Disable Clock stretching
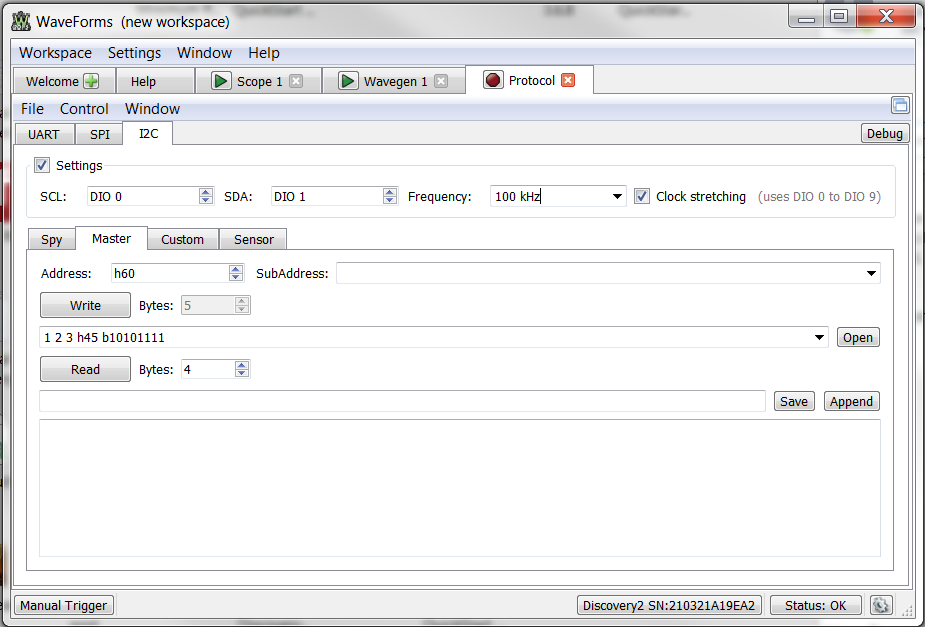 641,196
